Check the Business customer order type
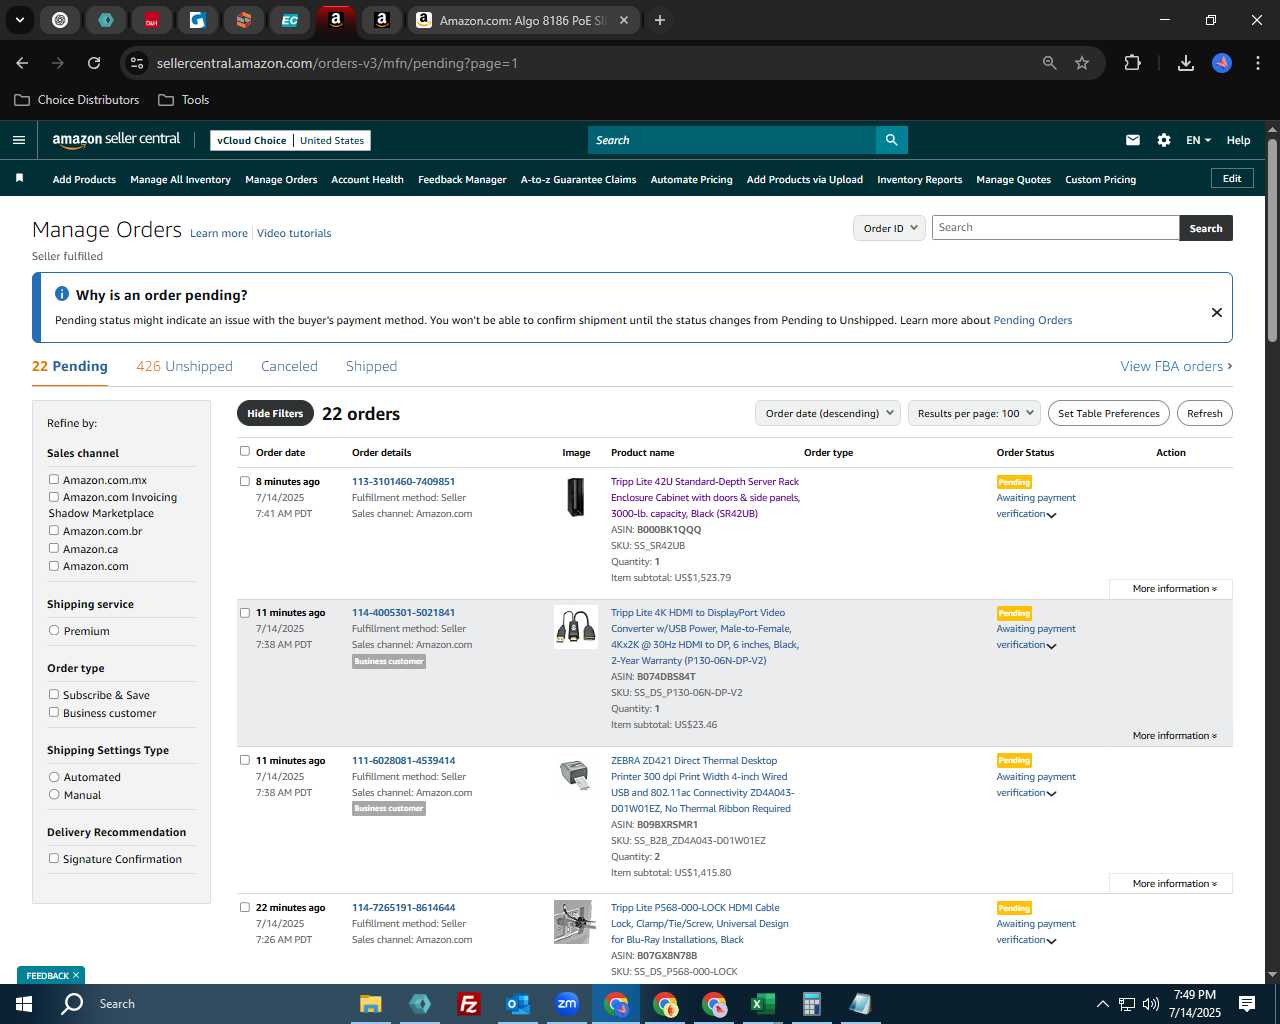This screenshot has width=1280, height=1024. pyautogui.click(x=54, y=712)
